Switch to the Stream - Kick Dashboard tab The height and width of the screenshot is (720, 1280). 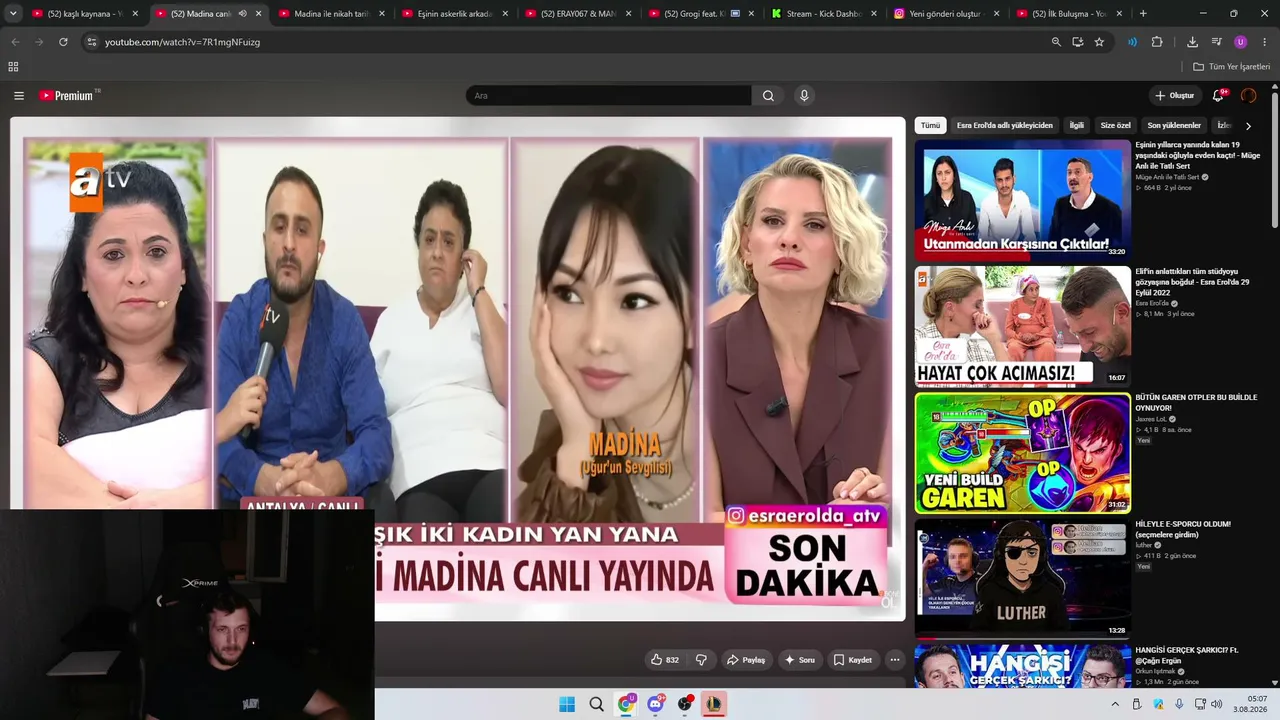pos(826,14)
